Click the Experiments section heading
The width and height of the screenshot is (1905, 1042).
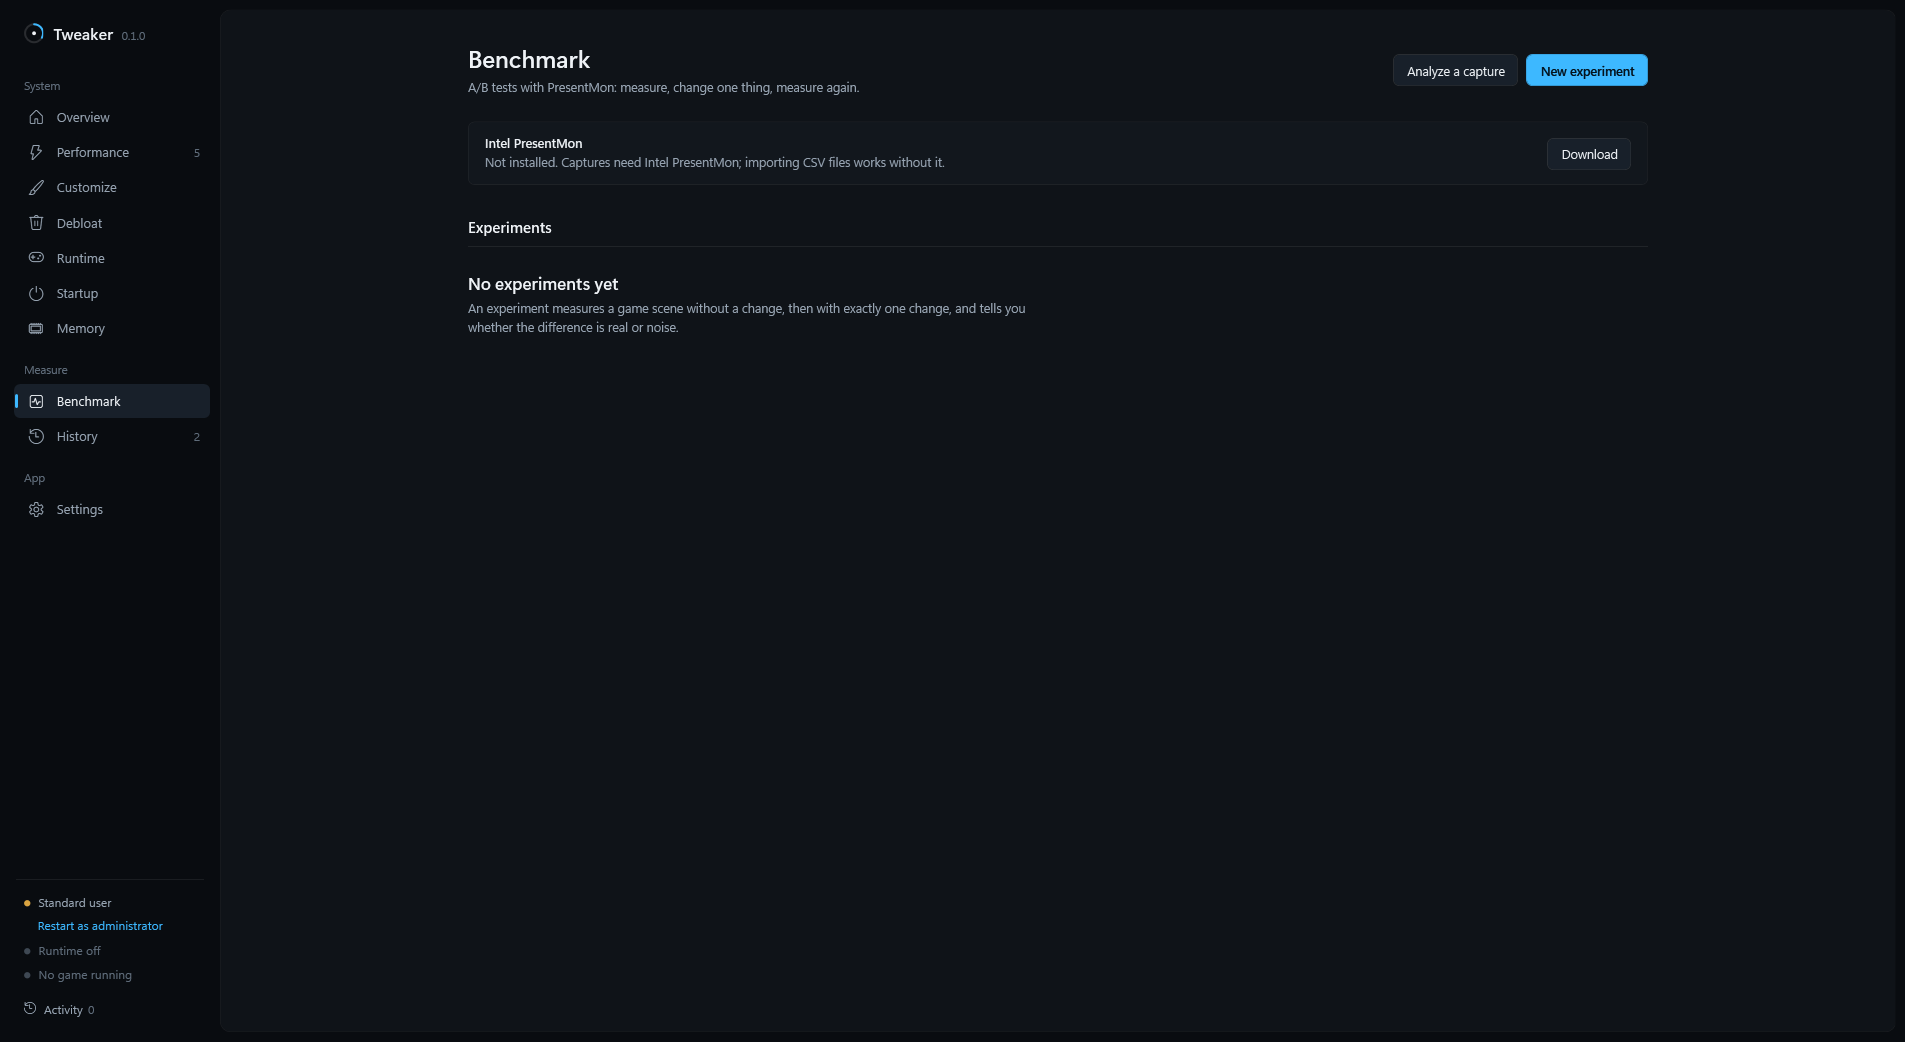pyautogui.click(x=510, y=228)
